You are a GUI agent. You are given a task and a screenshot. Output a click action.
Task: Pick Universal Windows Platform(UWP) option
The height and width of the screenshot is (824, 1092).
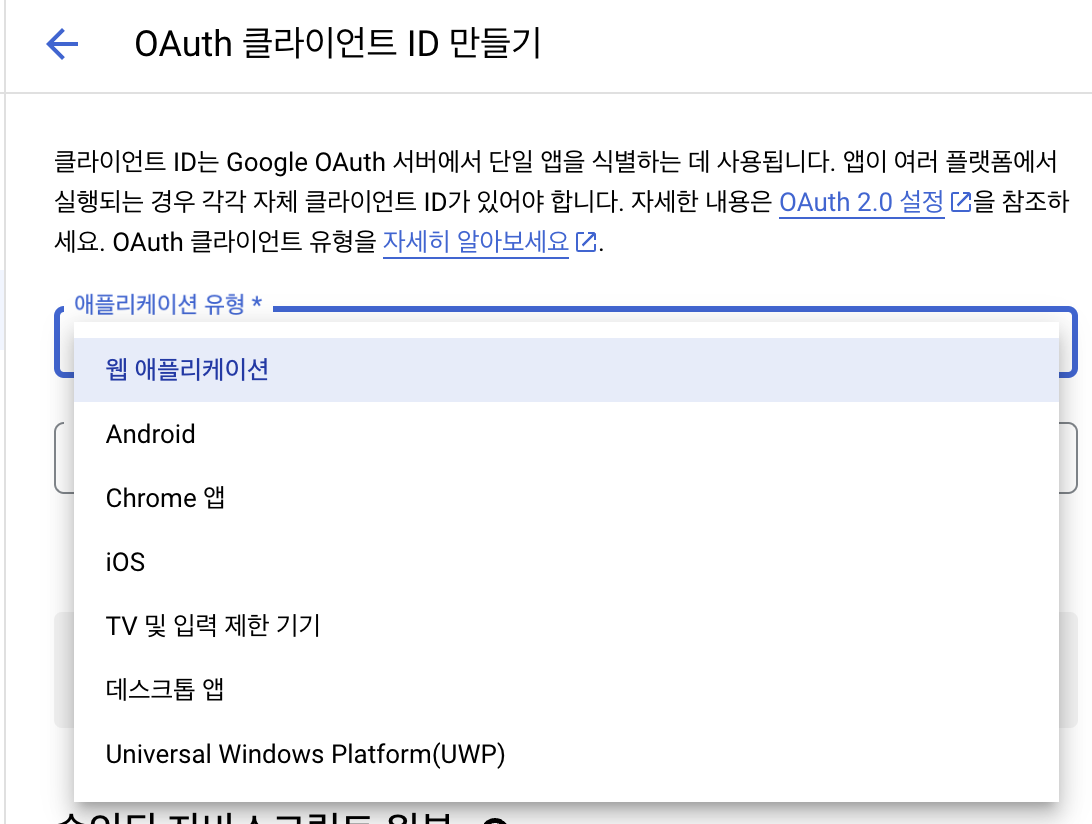(305, 754)
